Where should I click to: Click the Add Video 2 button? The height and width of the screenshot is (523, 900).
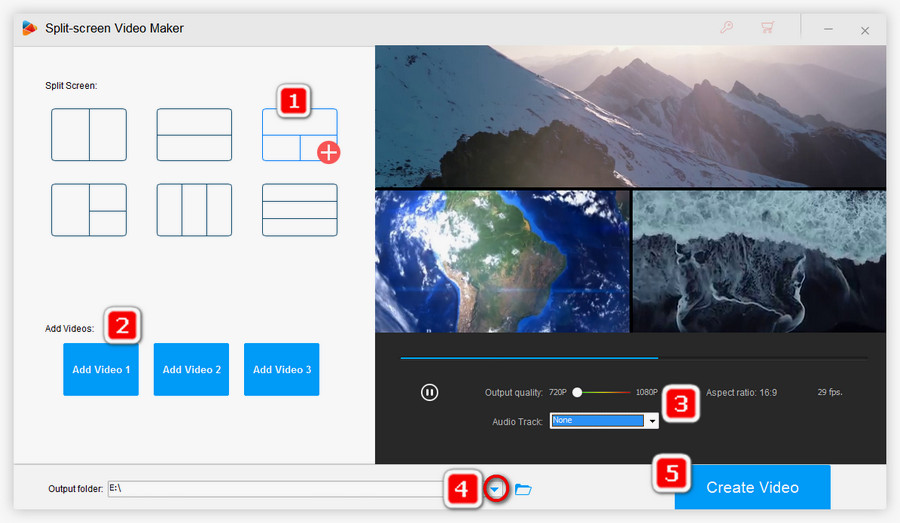[x=191, y=370]
